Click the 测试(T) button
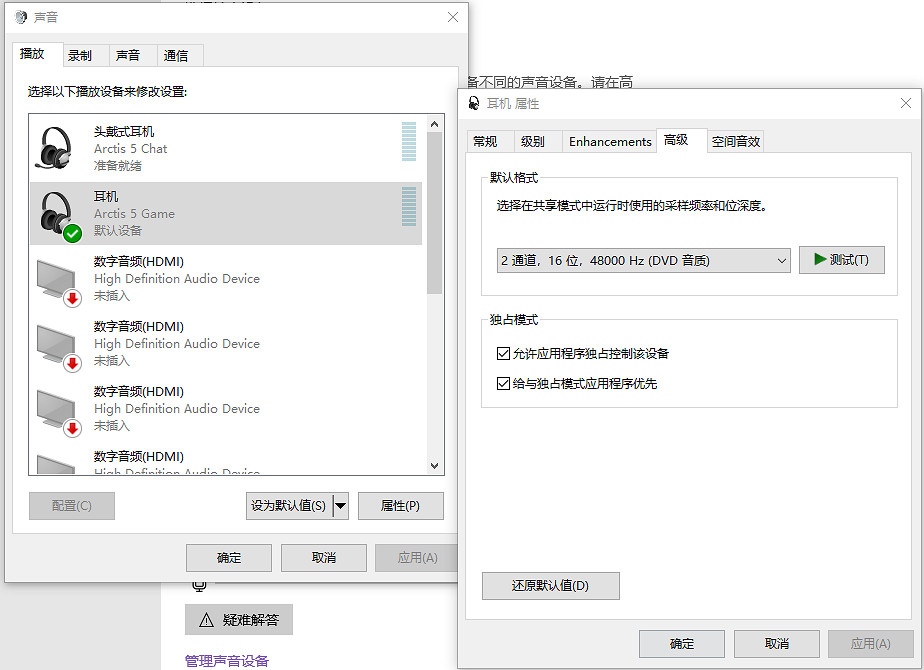The image size is (924, 670). 841,259
